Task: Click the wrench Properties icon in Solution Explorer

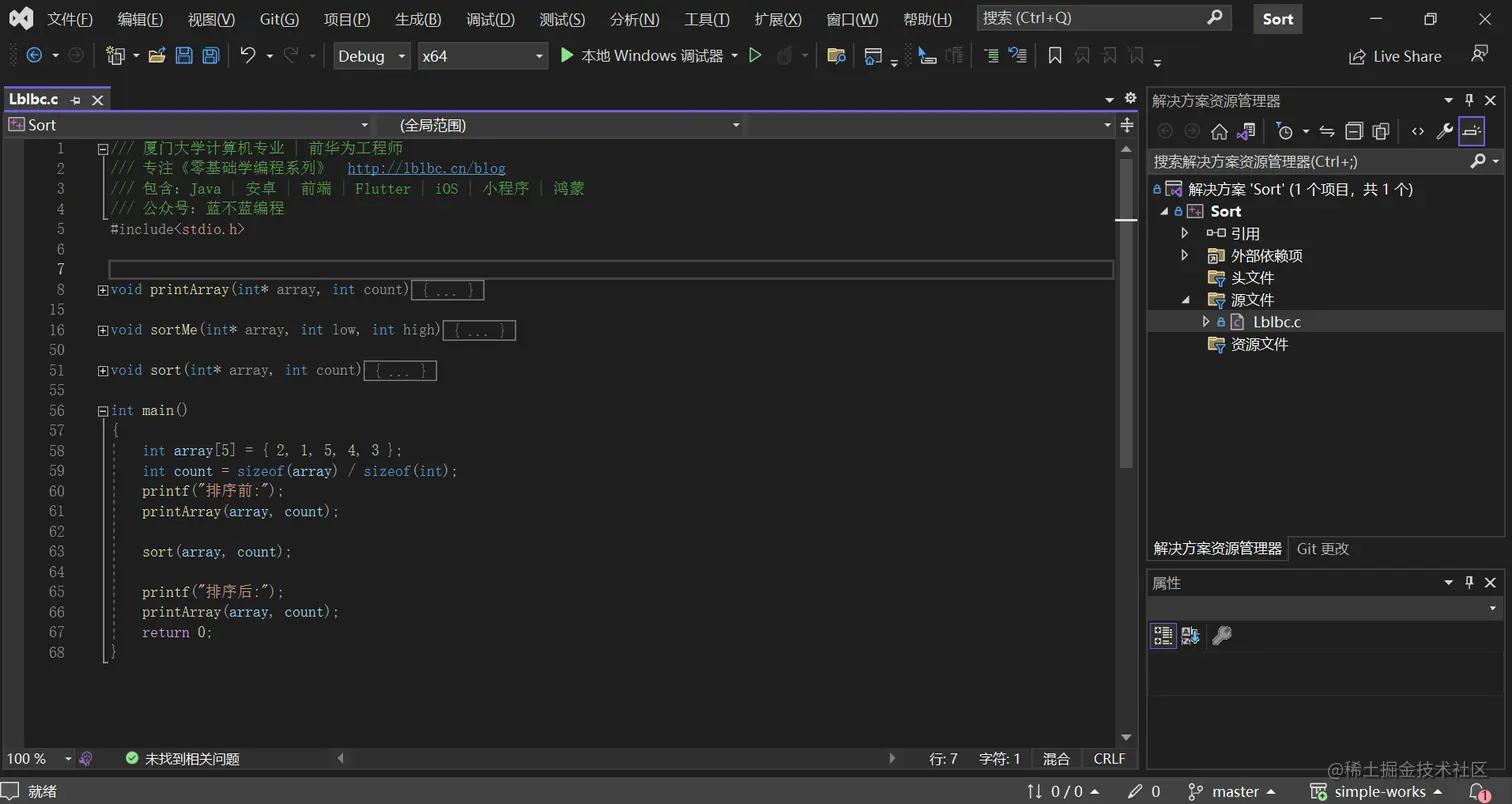Action: click(x=1444, y=131)
